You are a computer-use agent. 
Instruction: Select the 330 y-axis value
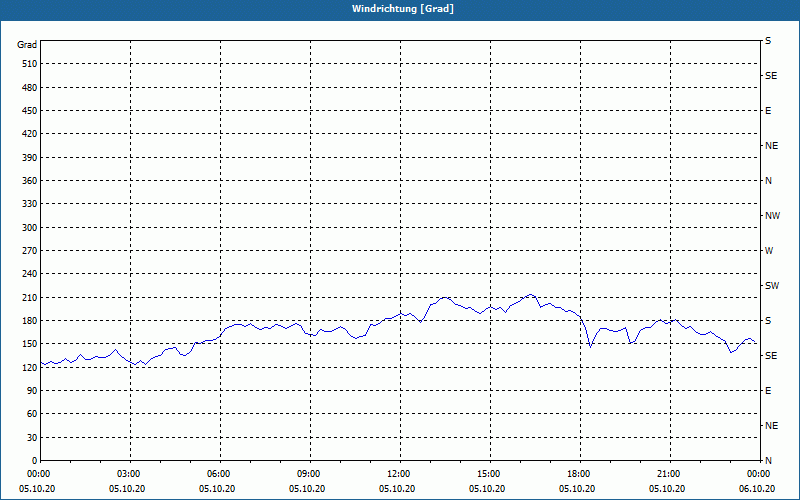(30, 204)
